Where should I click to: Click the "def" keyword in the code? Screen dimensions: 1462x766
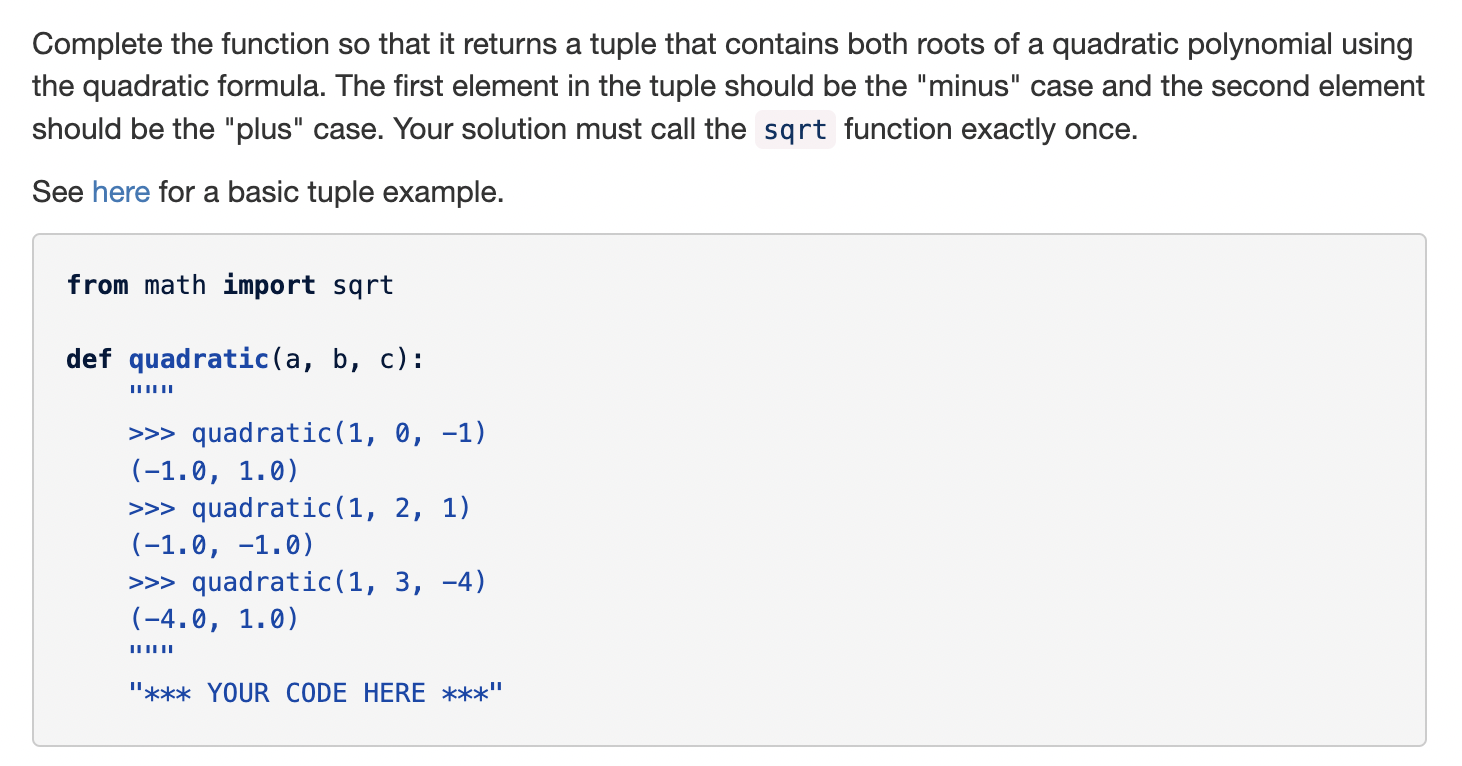point(89,359)
